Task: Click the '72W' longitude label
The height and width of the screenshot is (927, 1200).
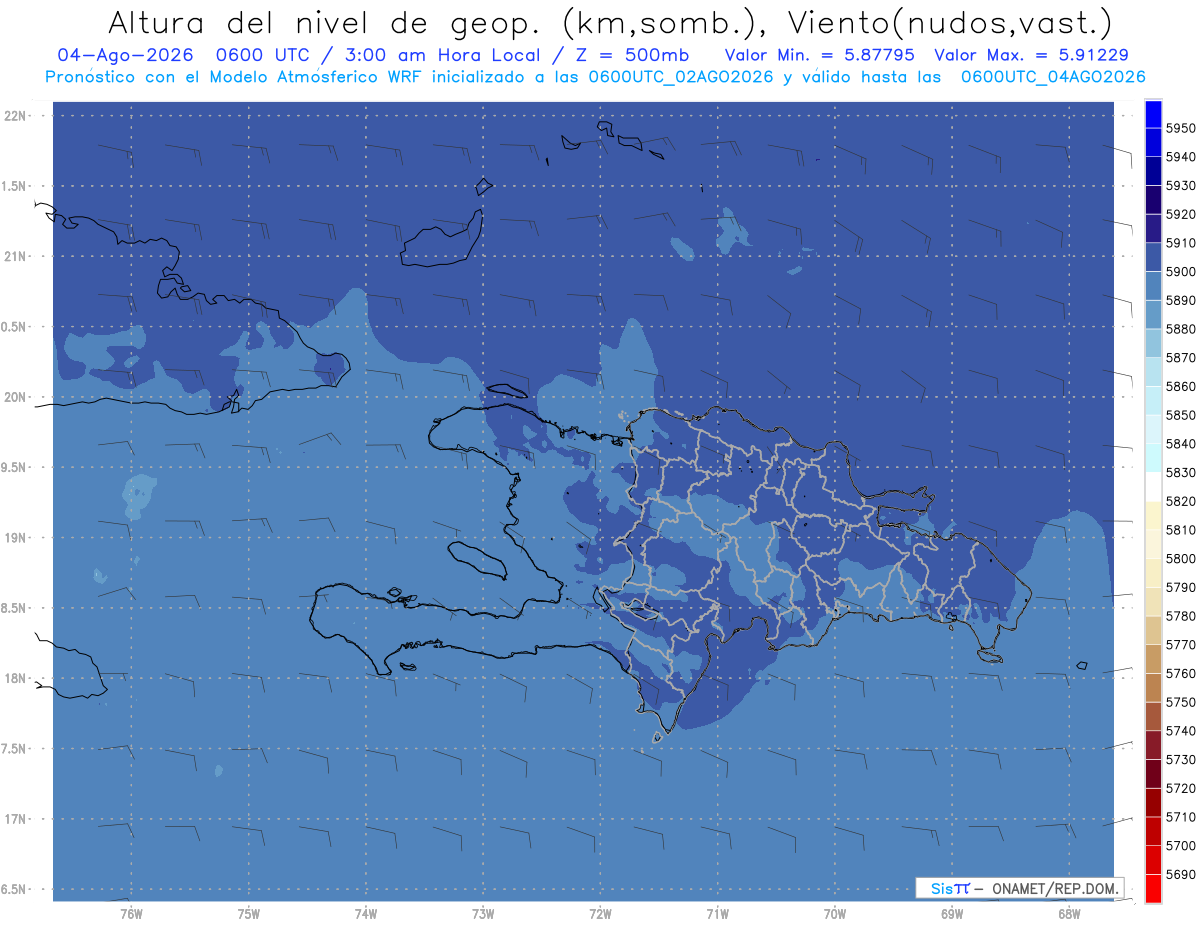Action: (x=601, y=913)
